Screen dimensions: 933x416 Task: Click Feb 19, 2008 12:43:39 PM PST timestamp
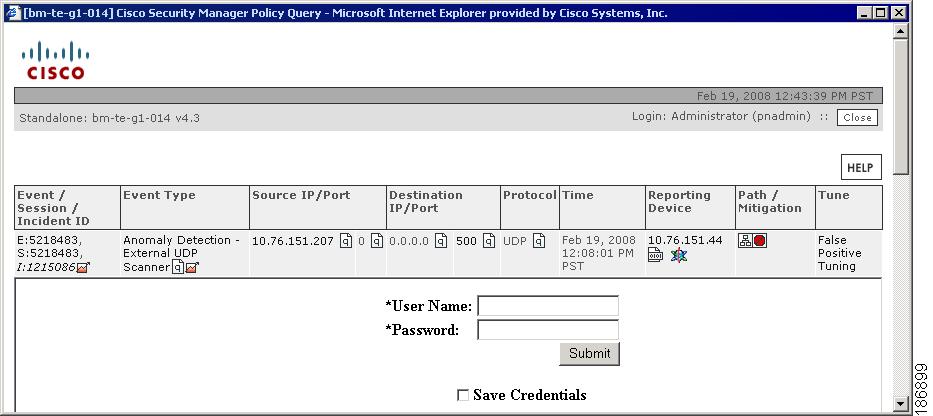[x=786, y=96]
